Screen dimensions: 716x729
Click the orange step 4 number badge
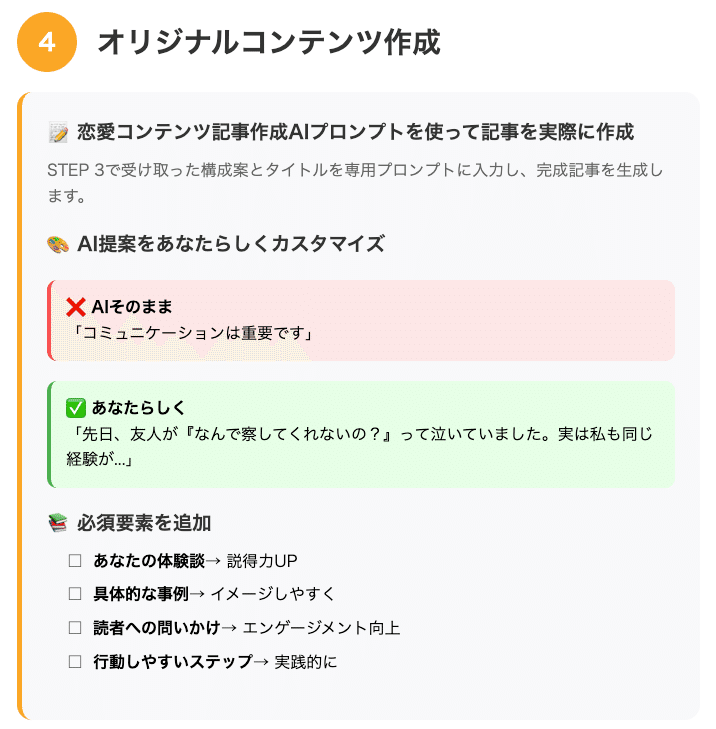(47, 43)
